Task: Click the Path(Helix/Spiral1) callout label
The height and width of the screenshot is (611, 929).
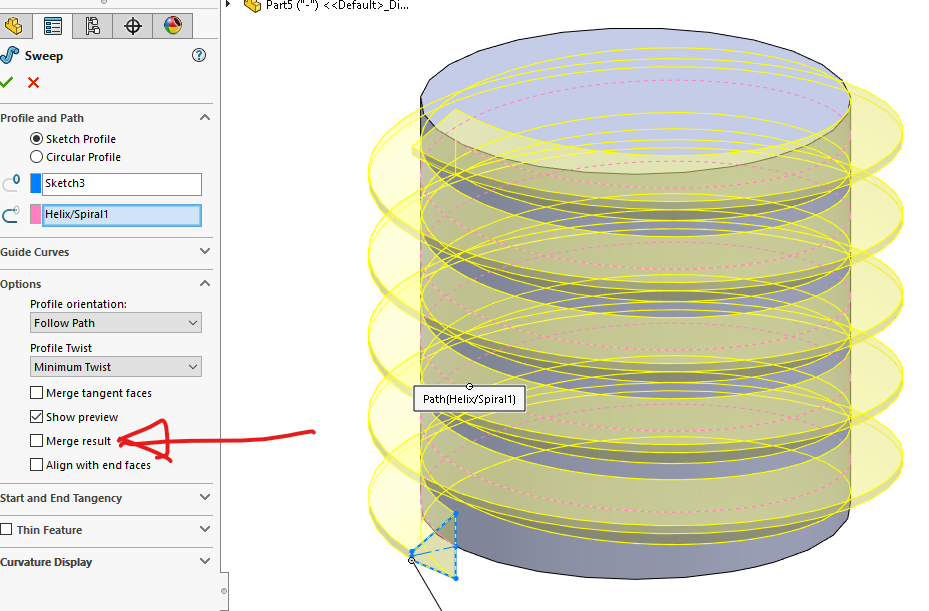Action: [469, 399]
